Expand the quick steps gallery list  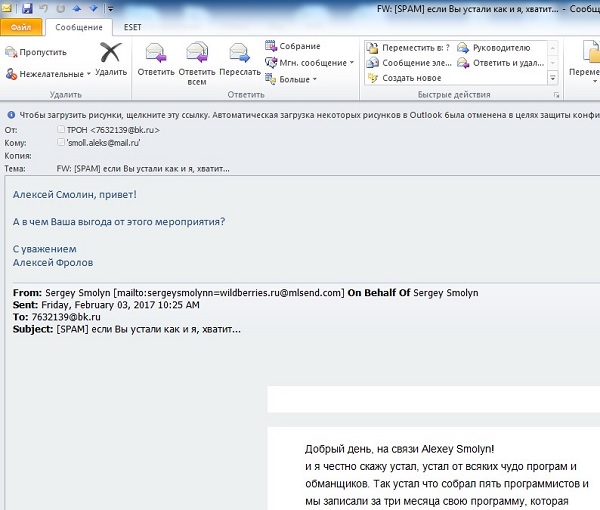(553, 78)
